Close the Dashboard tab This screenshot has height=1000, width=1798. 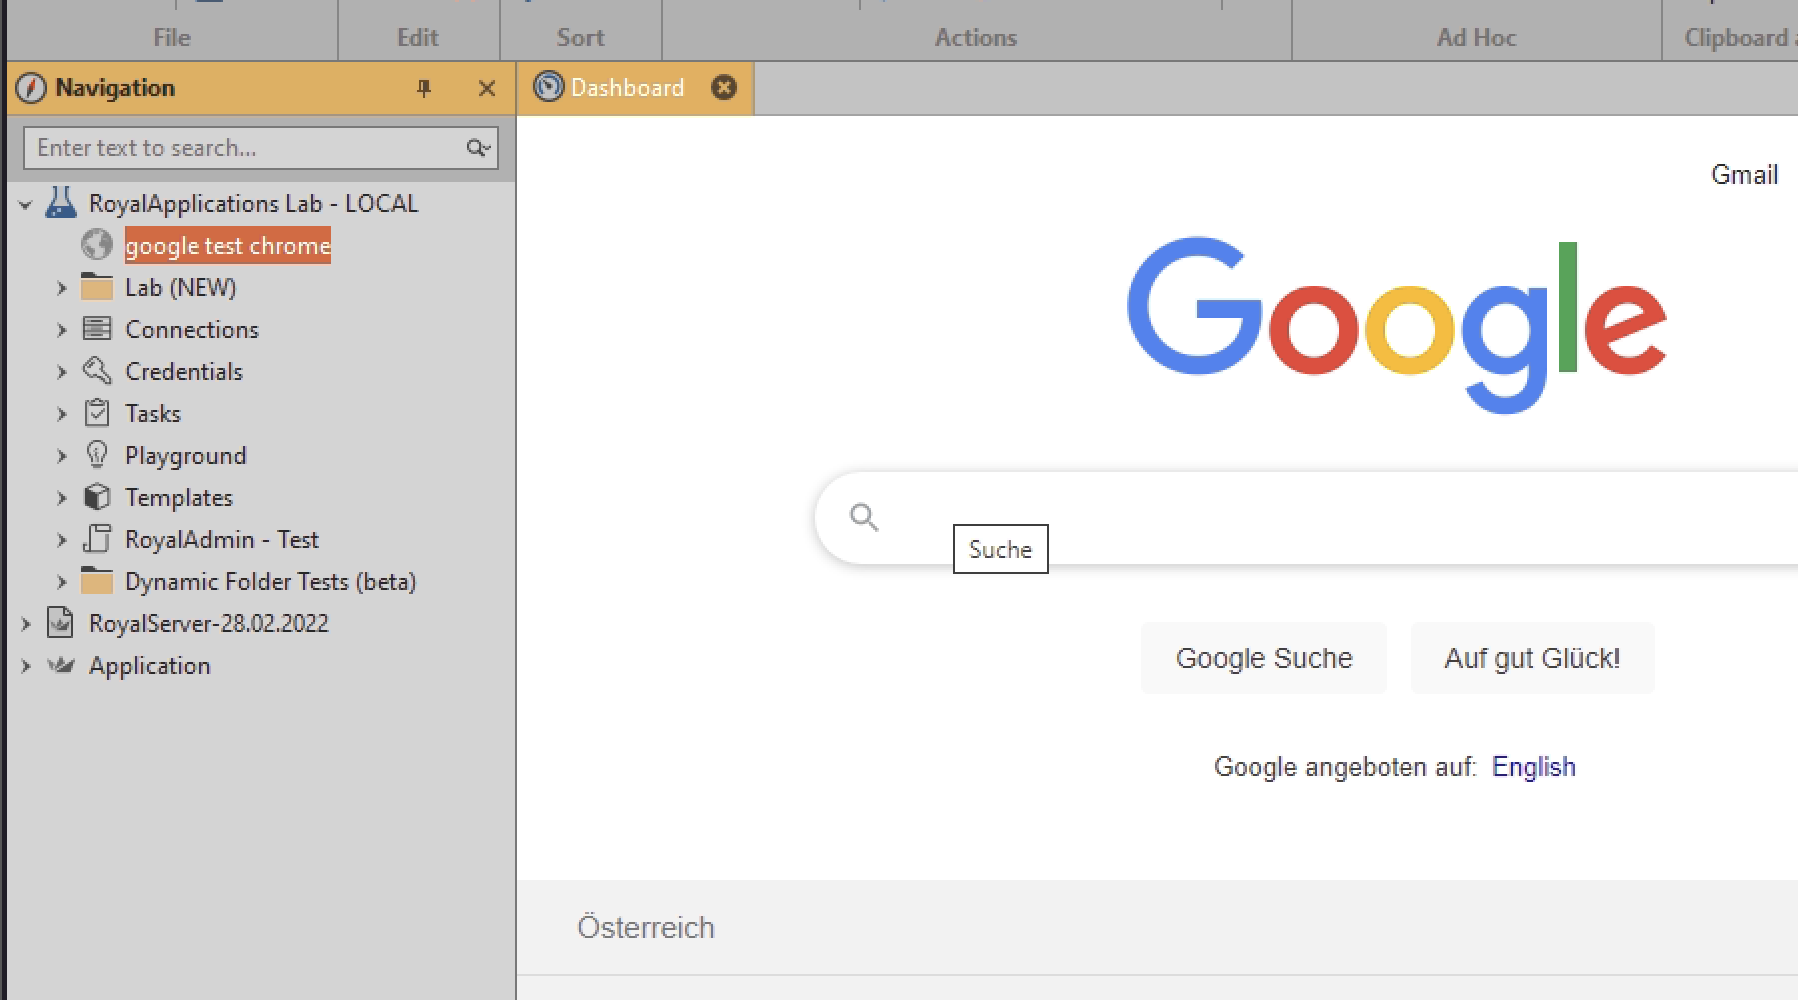pos(724,88)
